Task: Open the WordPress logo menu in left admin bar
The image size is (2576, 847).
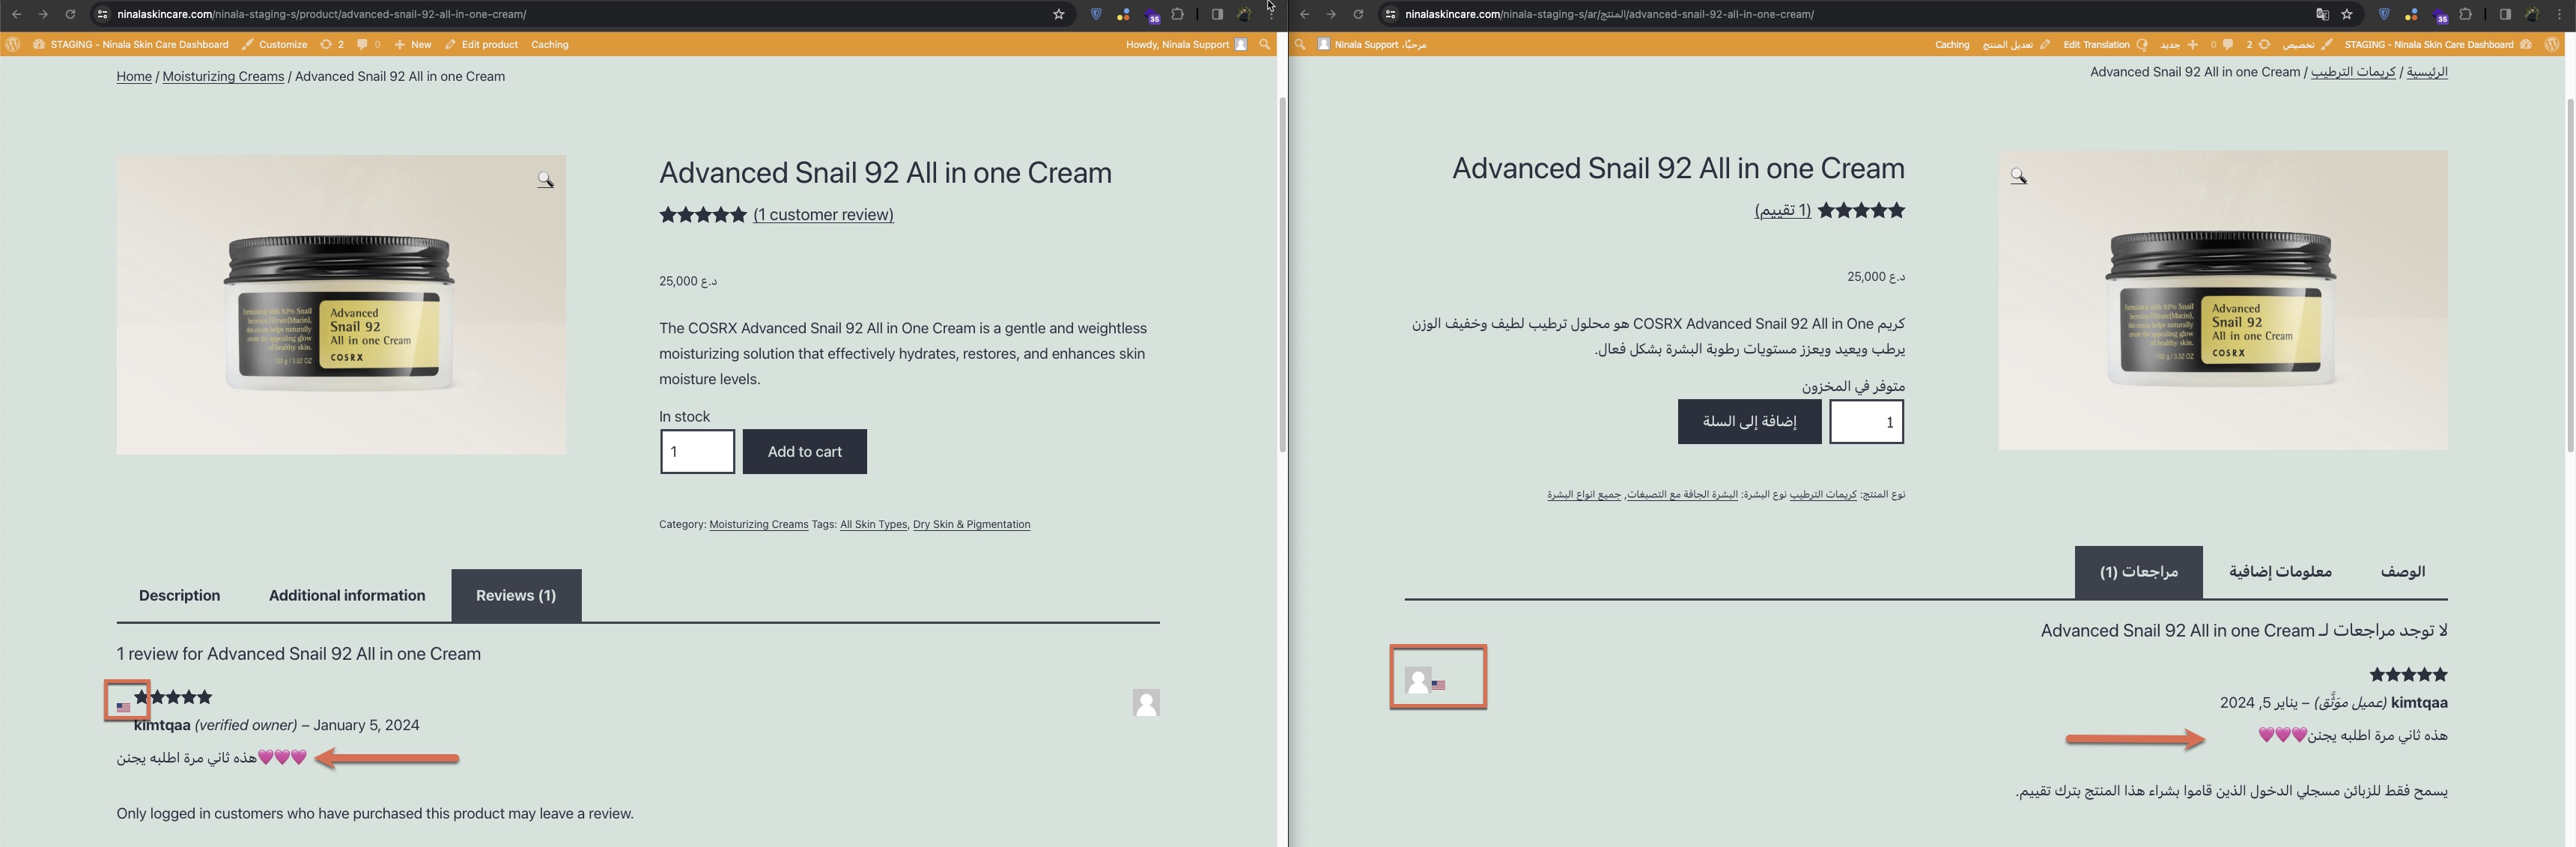Action: pos(13,44)
